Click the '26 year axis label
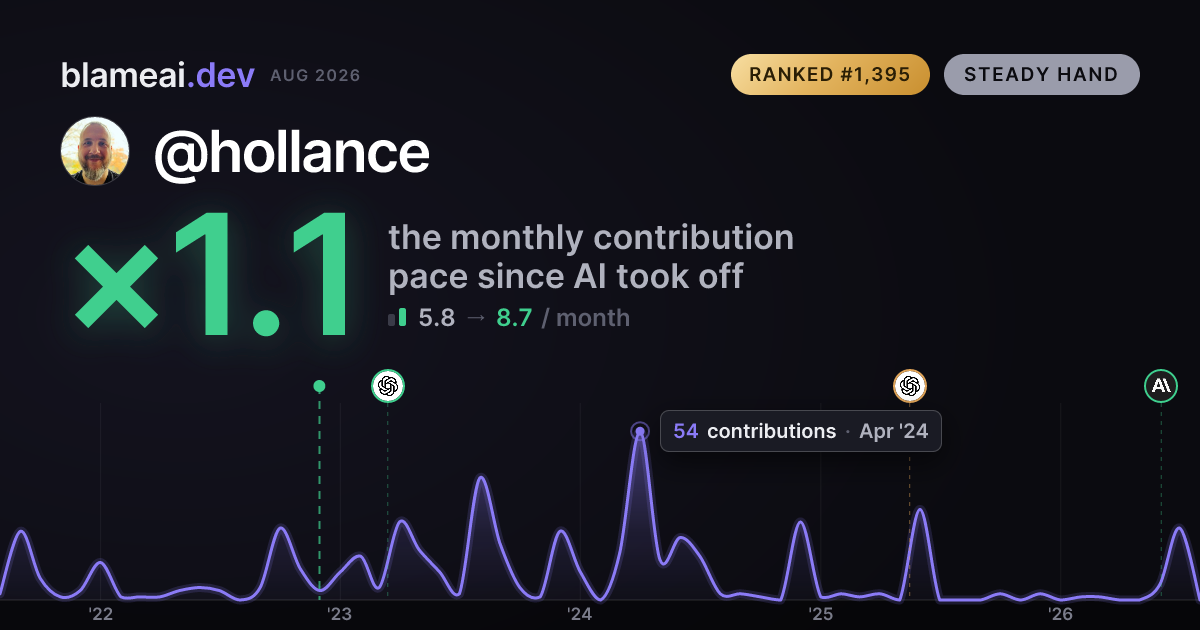The height and width of the screenshot is (630, 1200). (x=1060, y=613)
